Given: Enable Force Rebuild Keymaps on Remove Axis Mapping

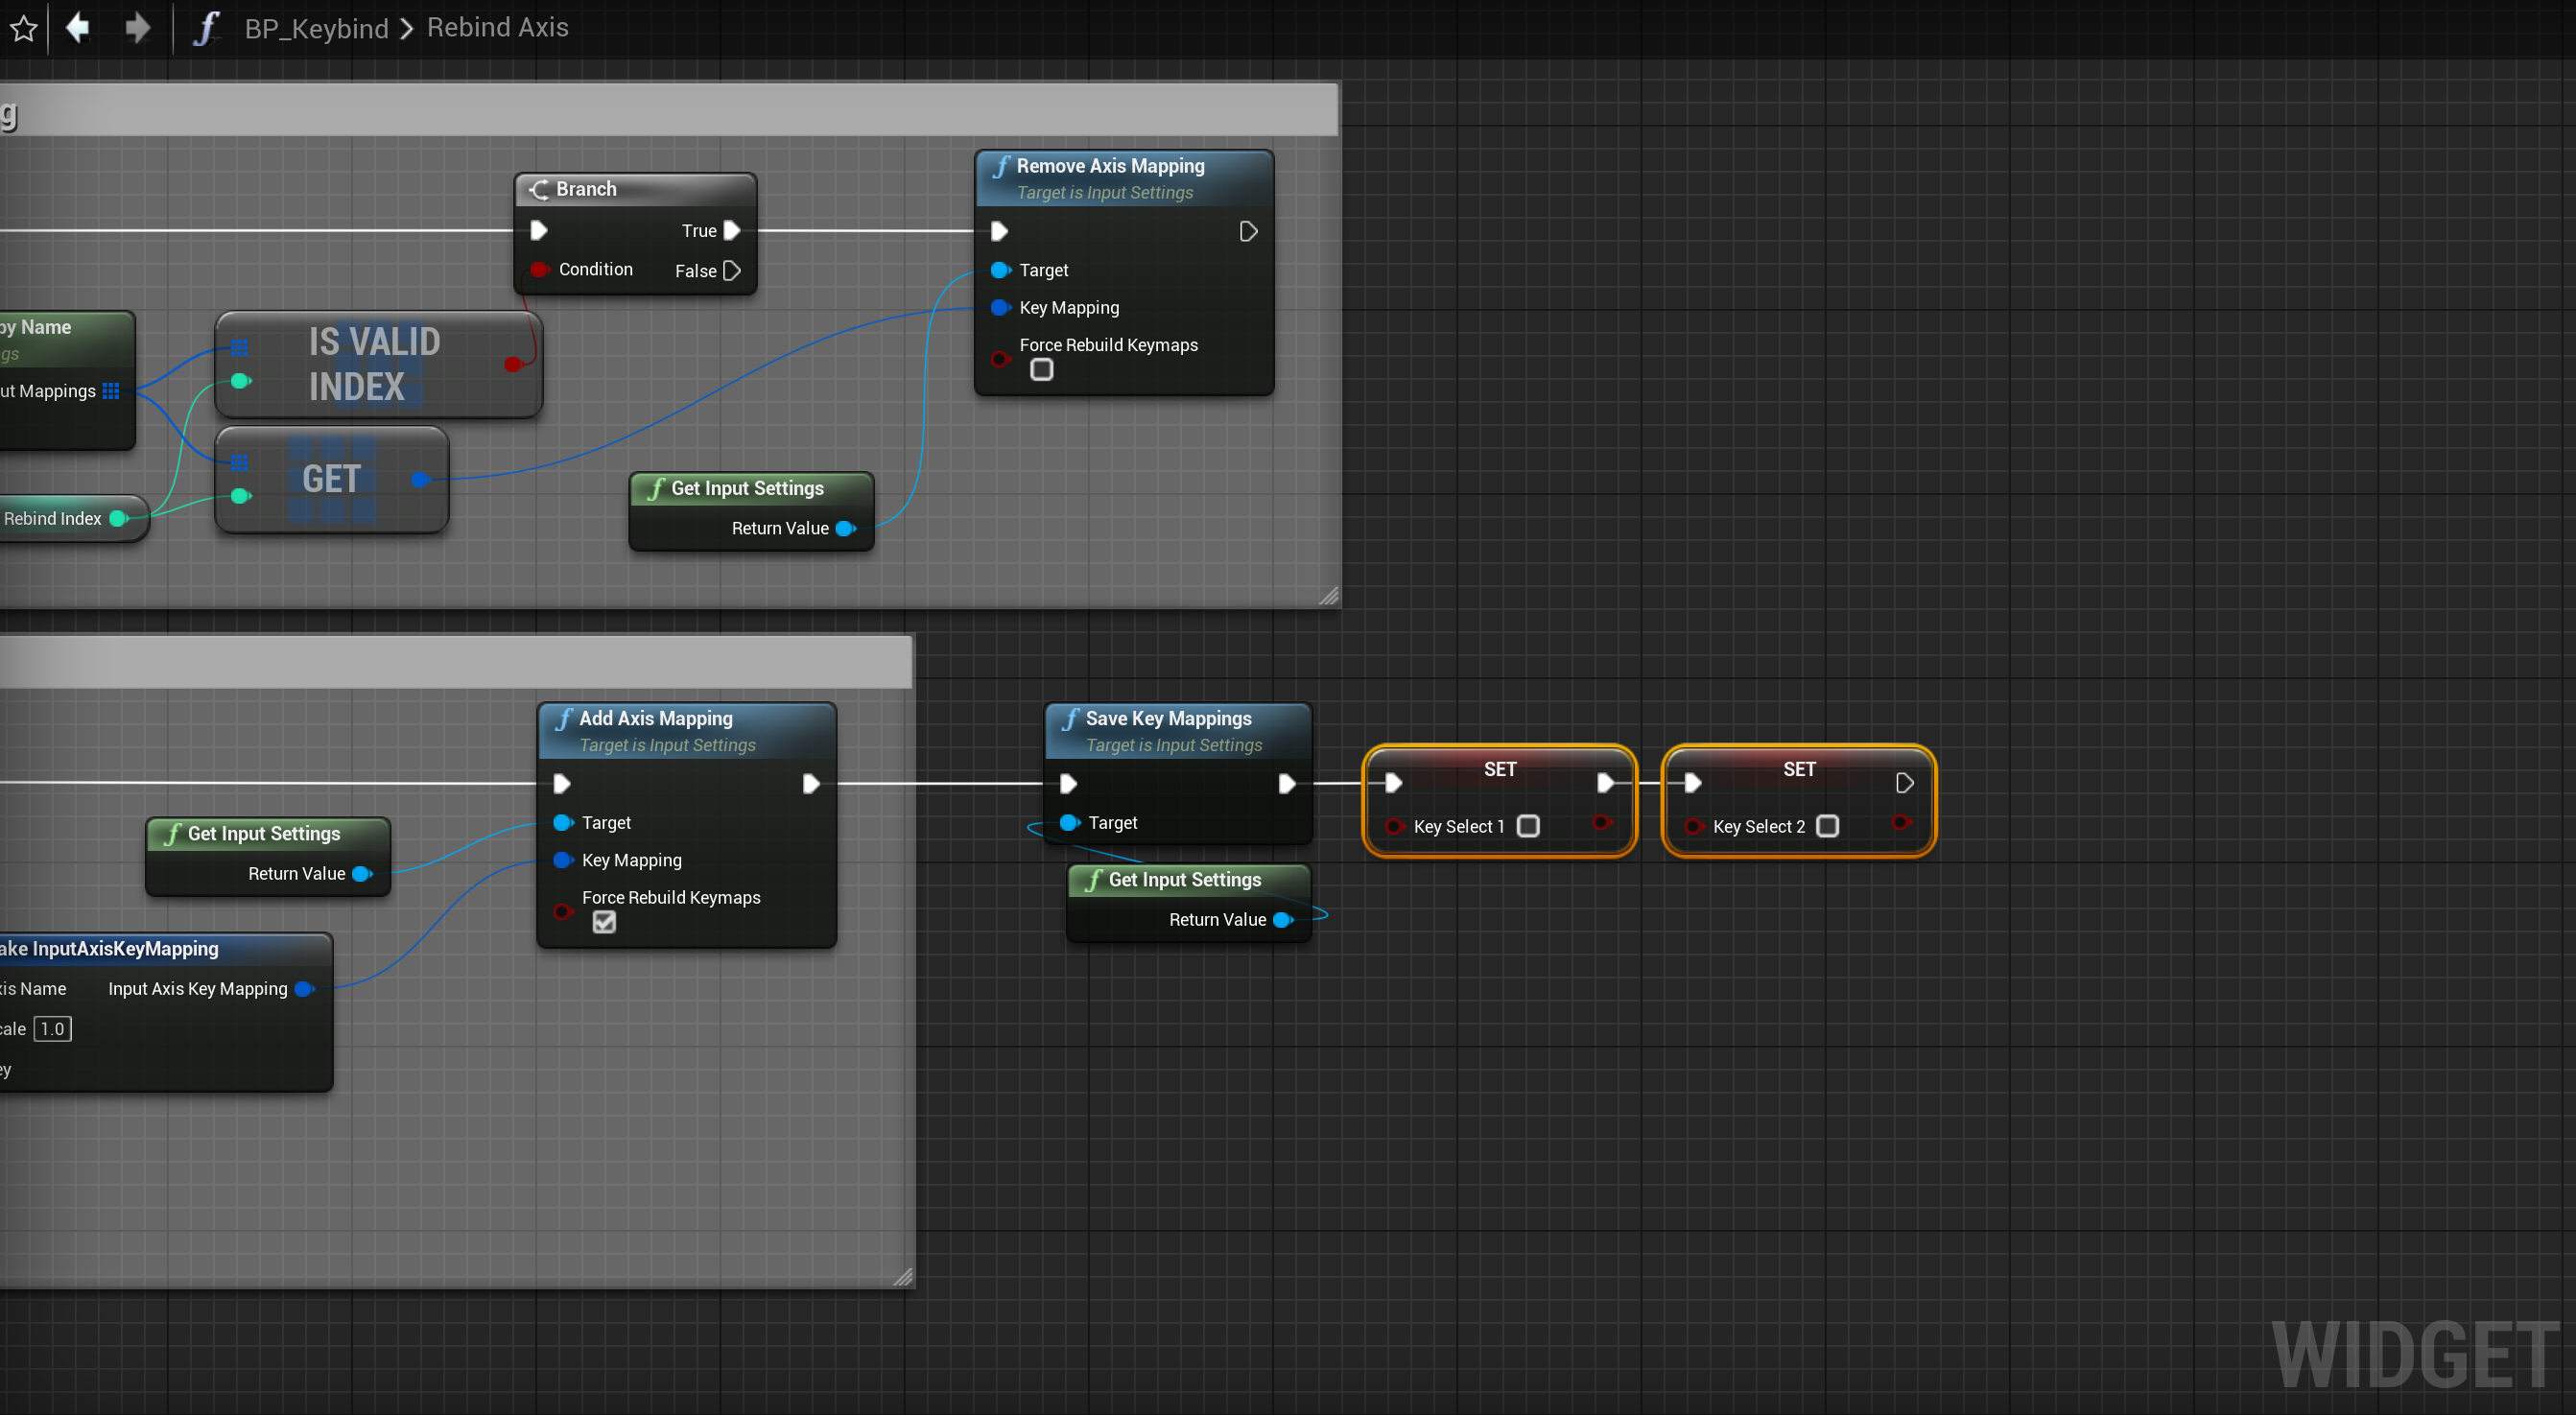Looking at the screenshot, I should point(1041,370).
